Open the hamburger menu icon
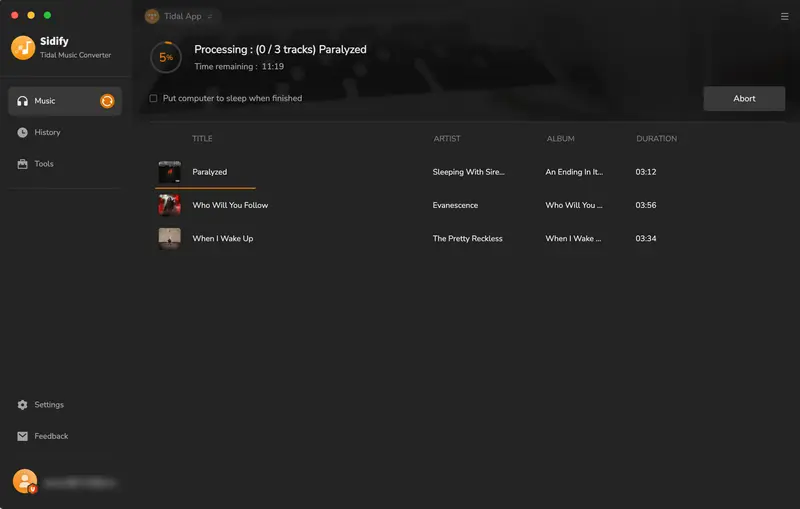800x509 pixels. tap(784, 16)
